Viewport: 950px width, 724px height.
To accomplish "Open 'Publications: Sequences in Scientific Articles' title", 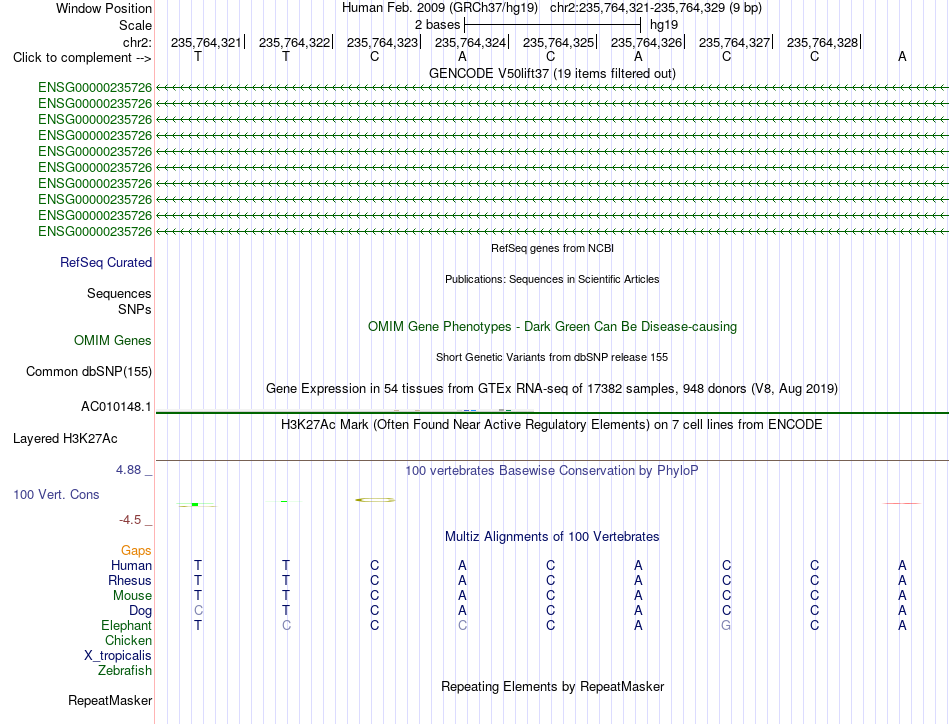I will tap(552, 279).
